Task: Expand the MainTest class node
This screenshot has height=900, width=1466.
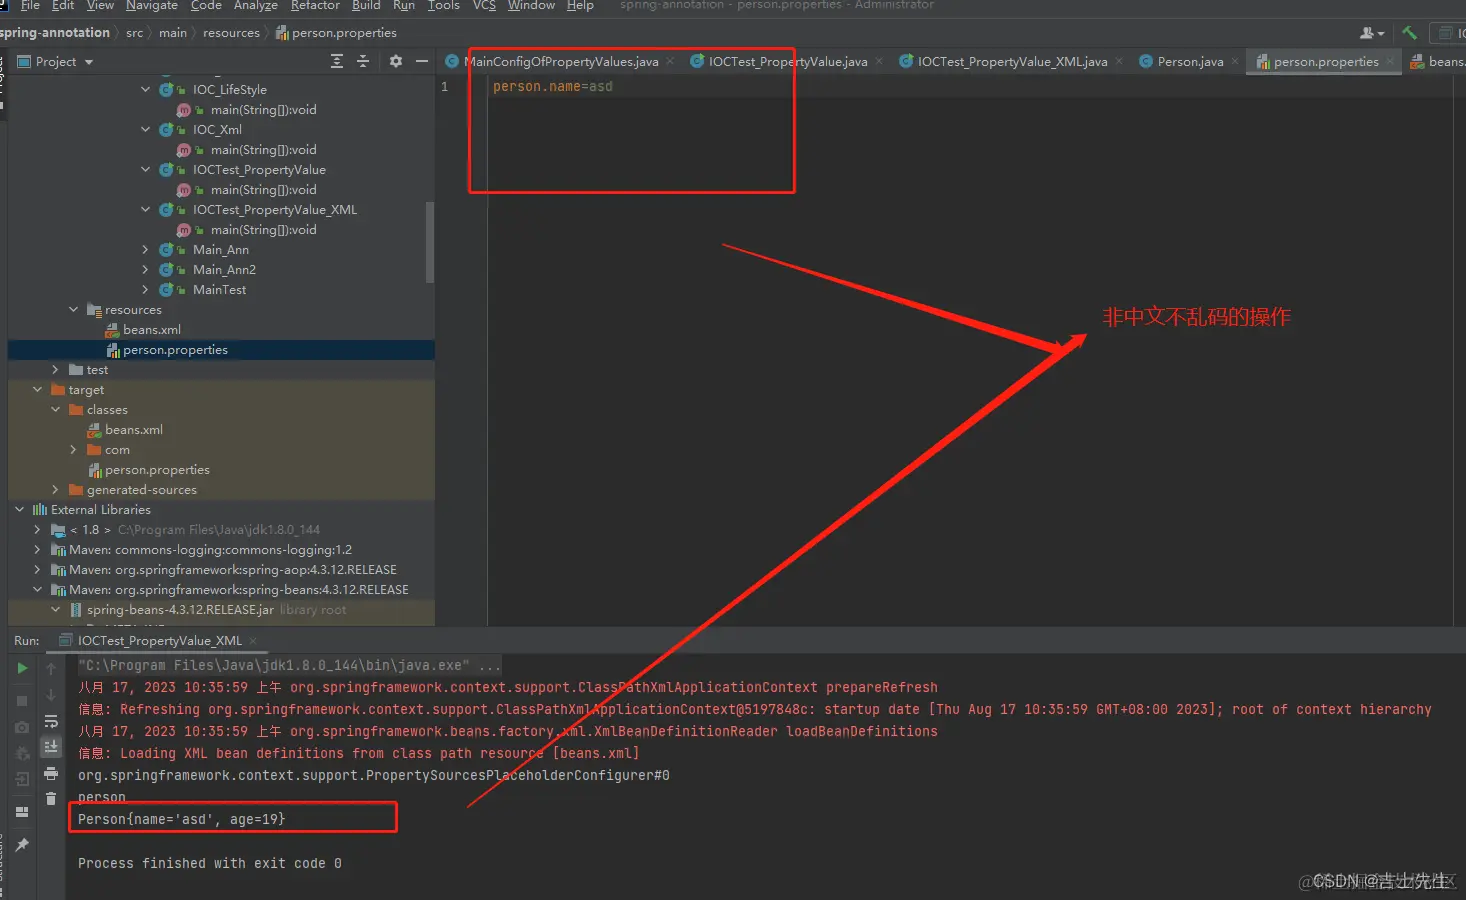Action: [x=145, y=290]
